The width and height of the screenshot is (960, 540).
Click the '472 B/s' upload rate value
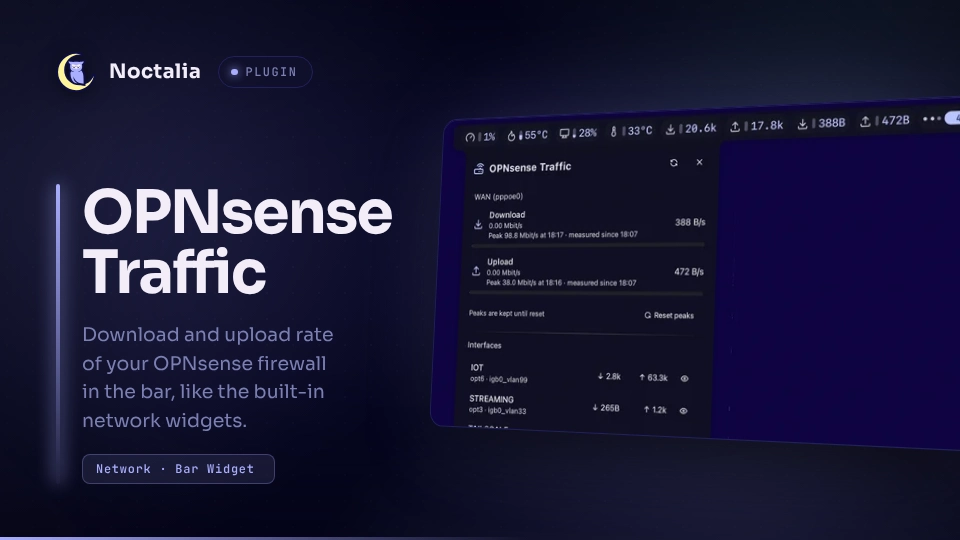pyautogui.click(x=689, y=271)
